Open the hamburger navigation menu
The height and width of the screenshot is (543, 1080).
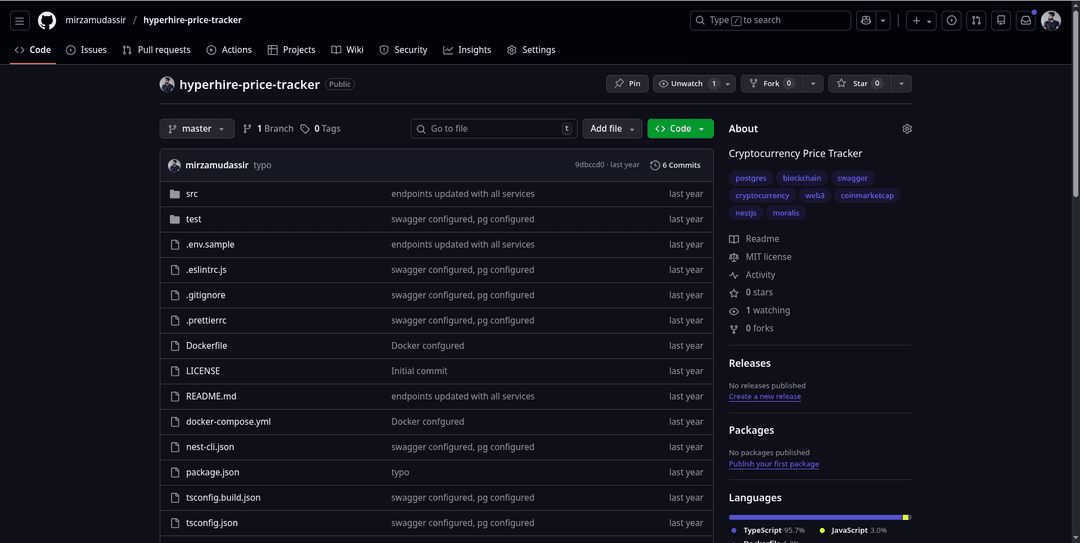(x=19, y=21)
